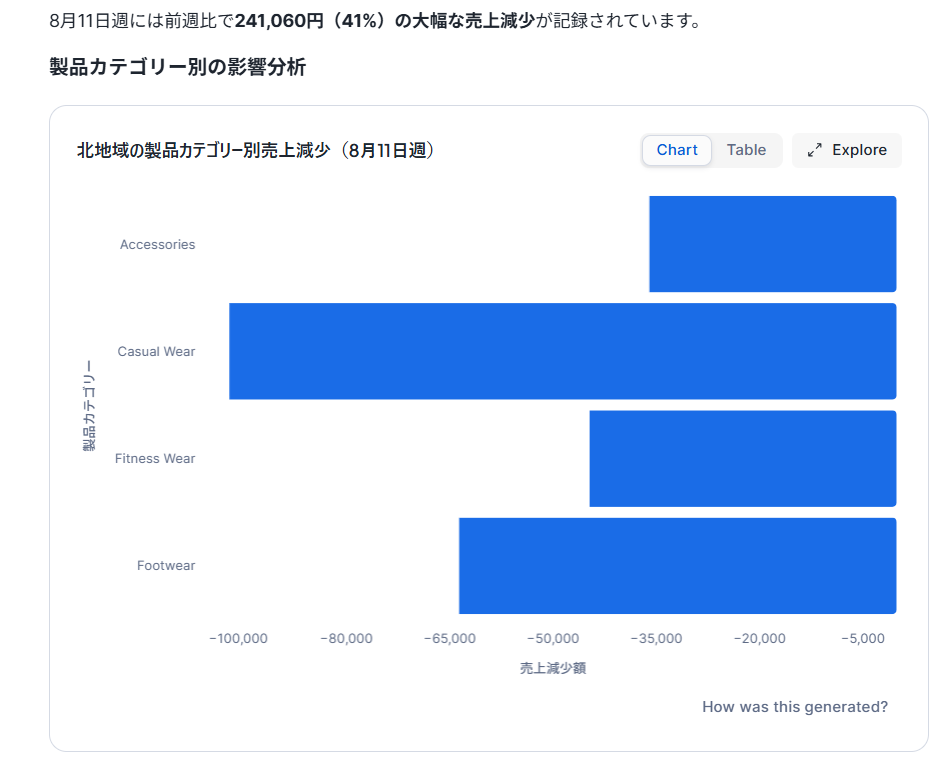
Task: Select the Casual Wear bar in chart
Action: [563, 351]
